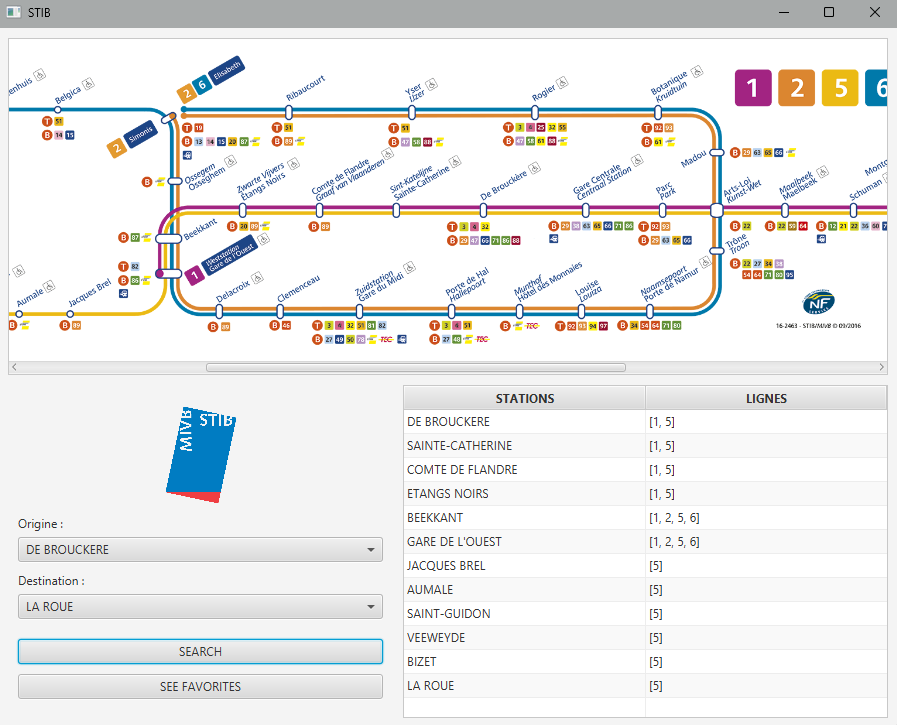Click the Simonis blue terminus label
Viewport: 897px width, 725px height.
(141, 134)
